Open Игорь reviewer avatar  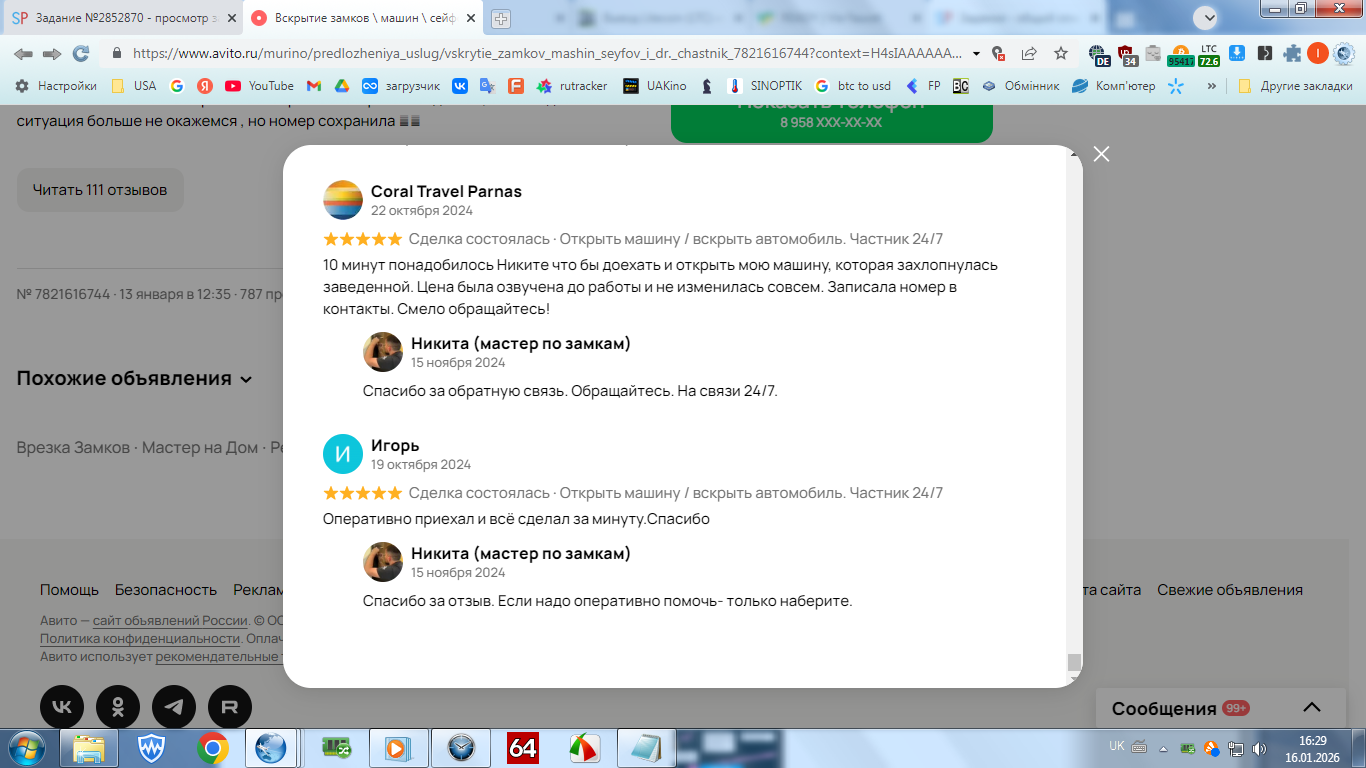pos(343,454)
